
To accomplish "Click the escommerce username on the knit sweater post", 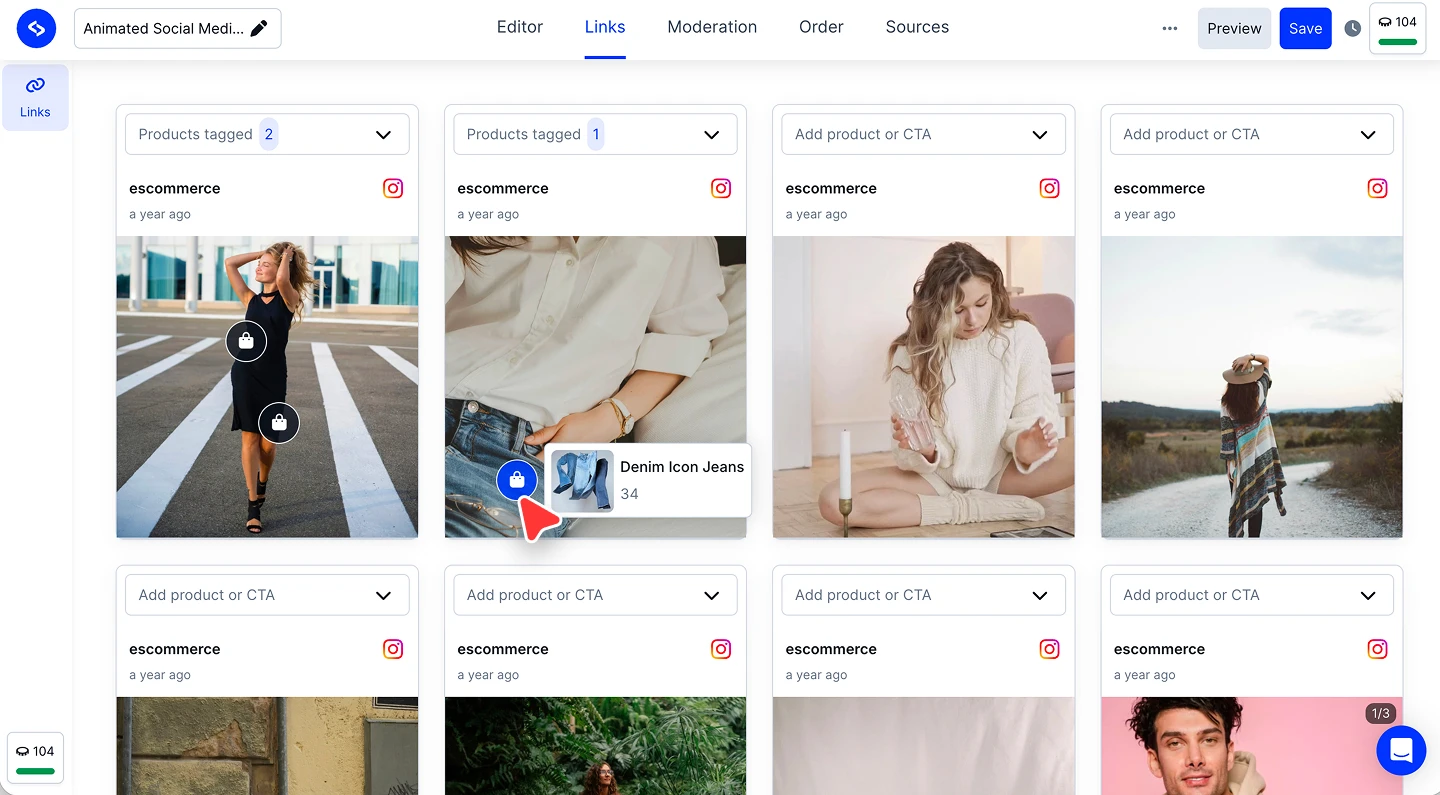I will pyautogui.click(x=831, y=188).
